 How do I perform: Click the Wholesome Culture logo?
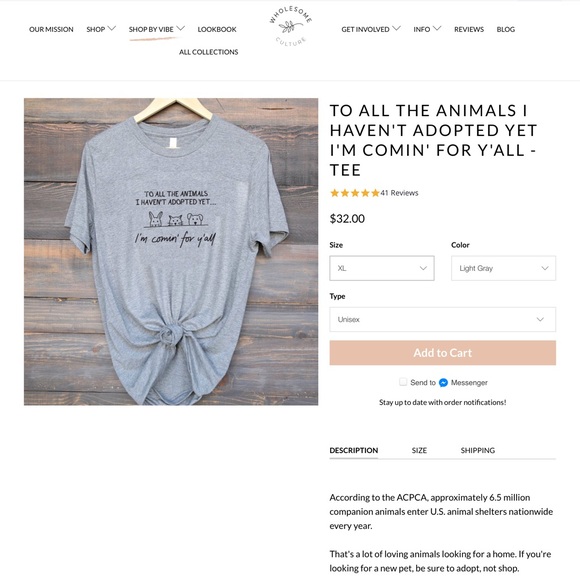(290, 26)
